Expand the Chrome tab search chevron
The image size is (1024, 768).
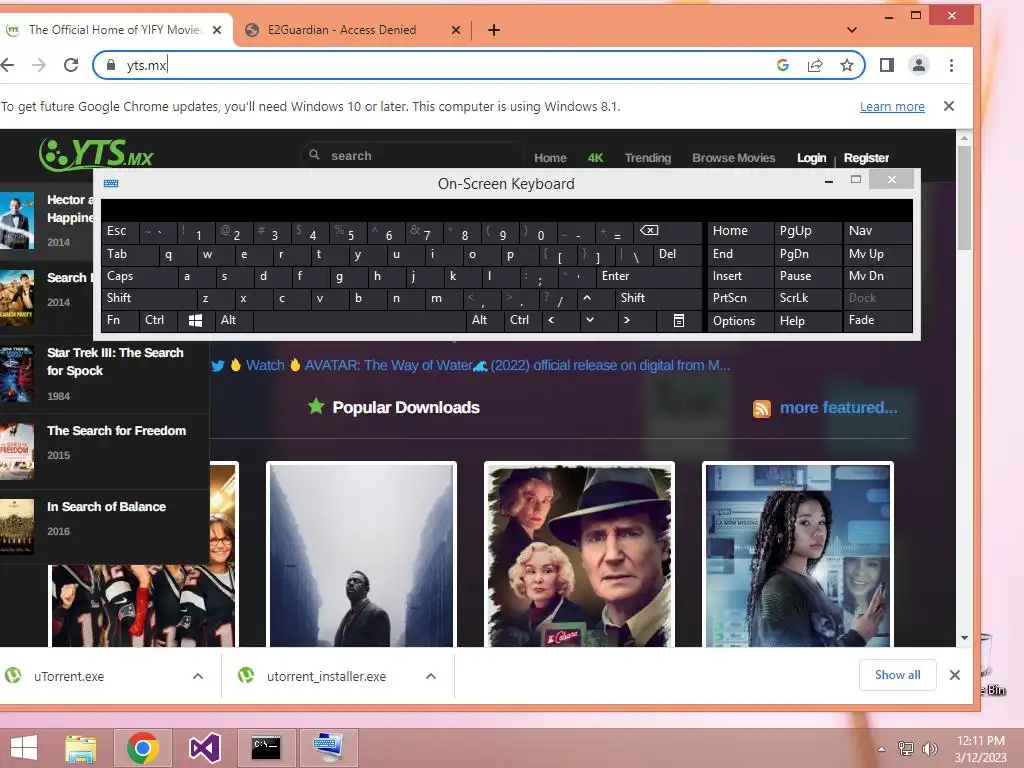coord(852,30)
